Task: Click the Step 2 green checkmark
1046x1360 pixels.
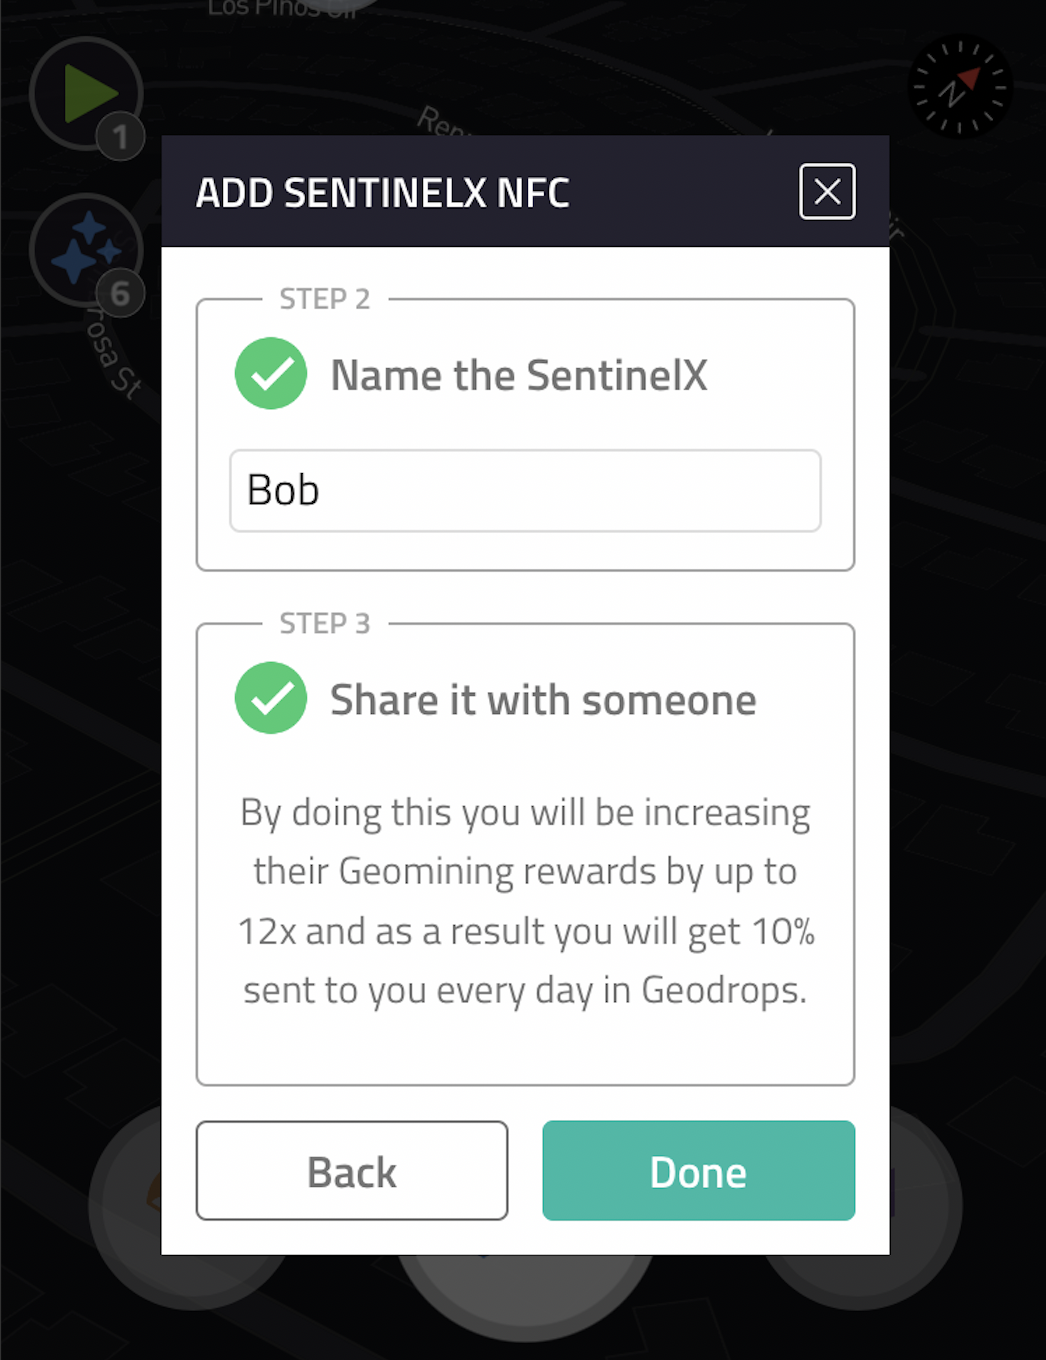Action: [271, 373]
